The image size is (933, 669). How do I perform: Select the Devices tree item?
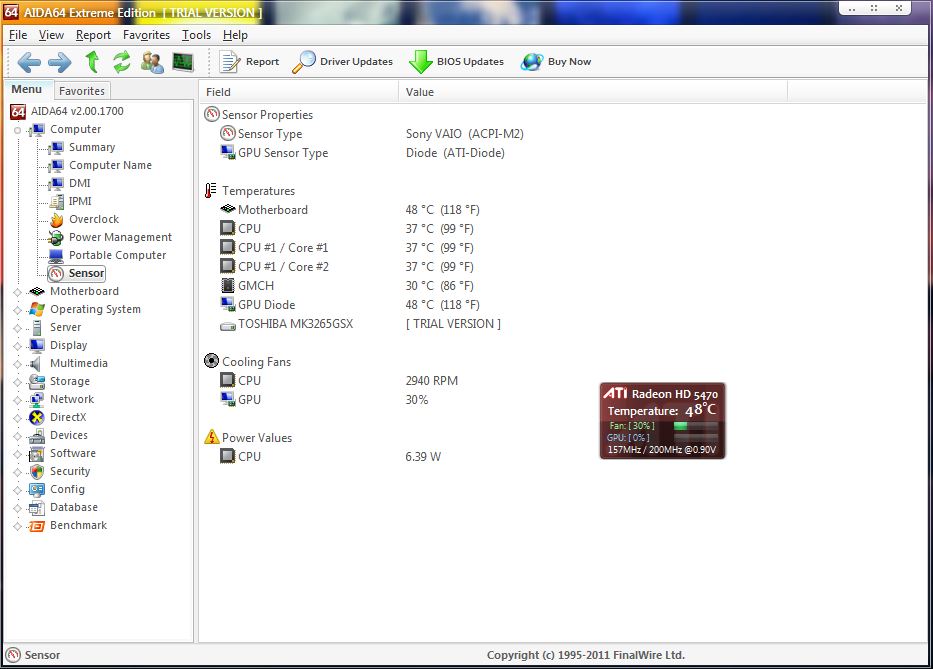pyautogui.click(x=68, y=436)
